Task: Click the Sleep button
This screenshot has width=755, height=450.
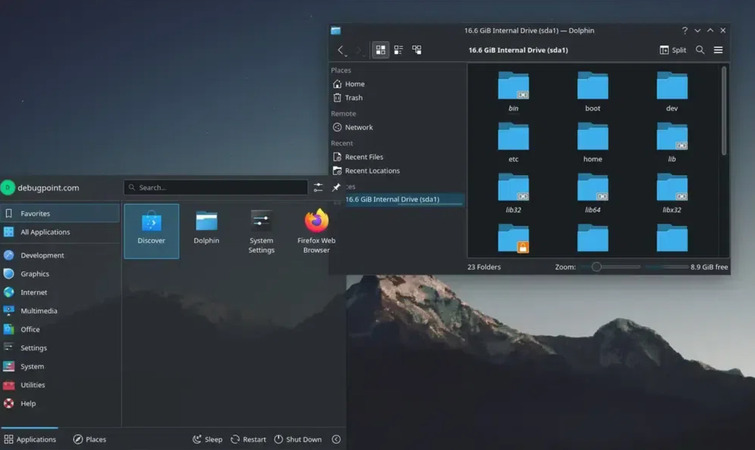Action: point(208,439)
